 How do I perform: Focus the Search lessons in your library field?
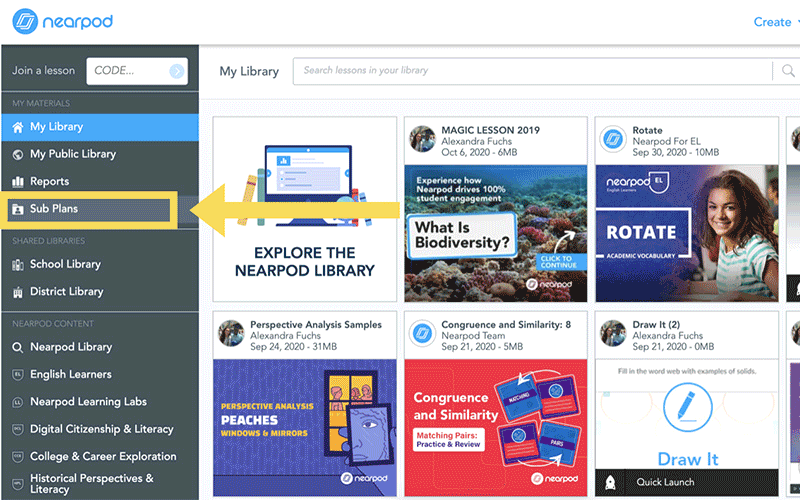point(533,71)
